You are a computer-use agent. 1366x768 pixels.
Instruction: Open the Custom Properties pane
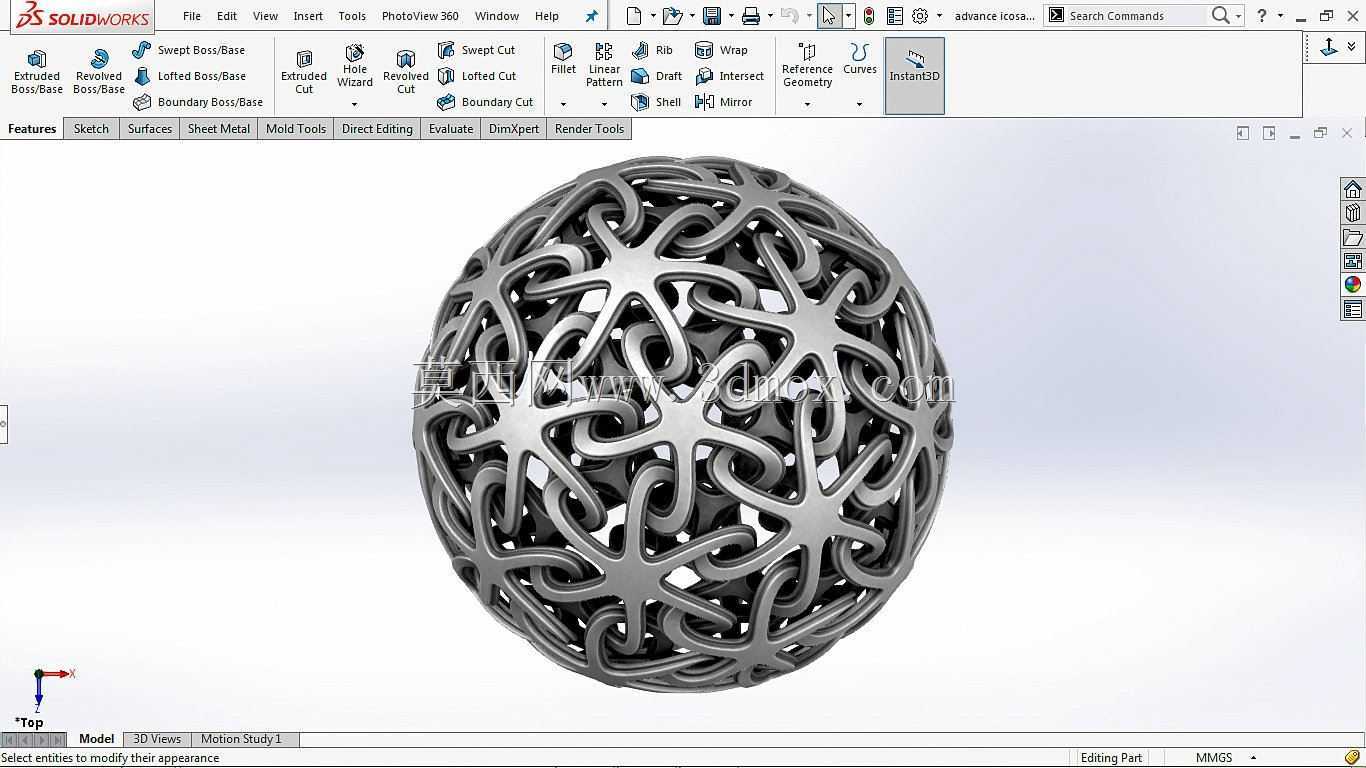pos(1353,310)
